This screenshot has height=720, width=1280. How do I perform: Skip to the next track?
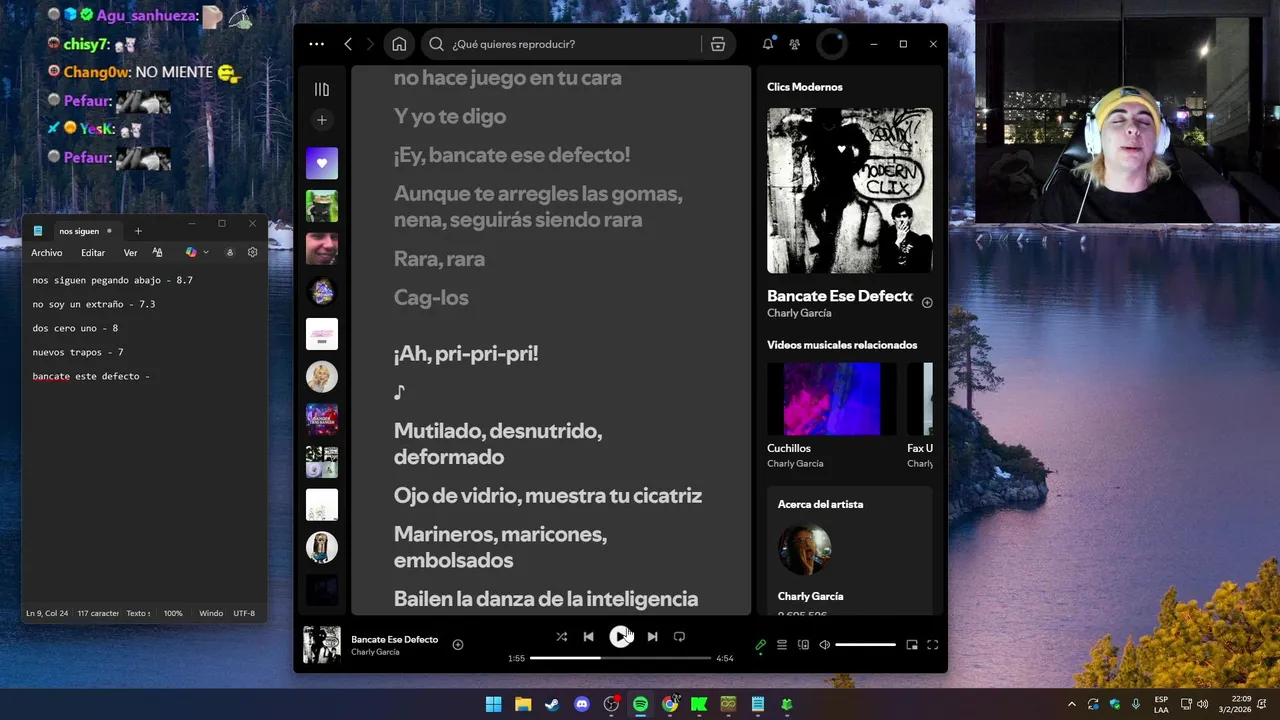tap(652, 637)
